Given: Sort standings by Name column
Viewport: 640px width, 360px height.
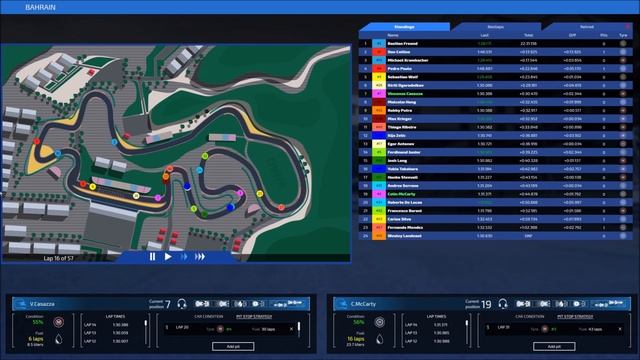Looking at the screenshot, I should (393, 36).
